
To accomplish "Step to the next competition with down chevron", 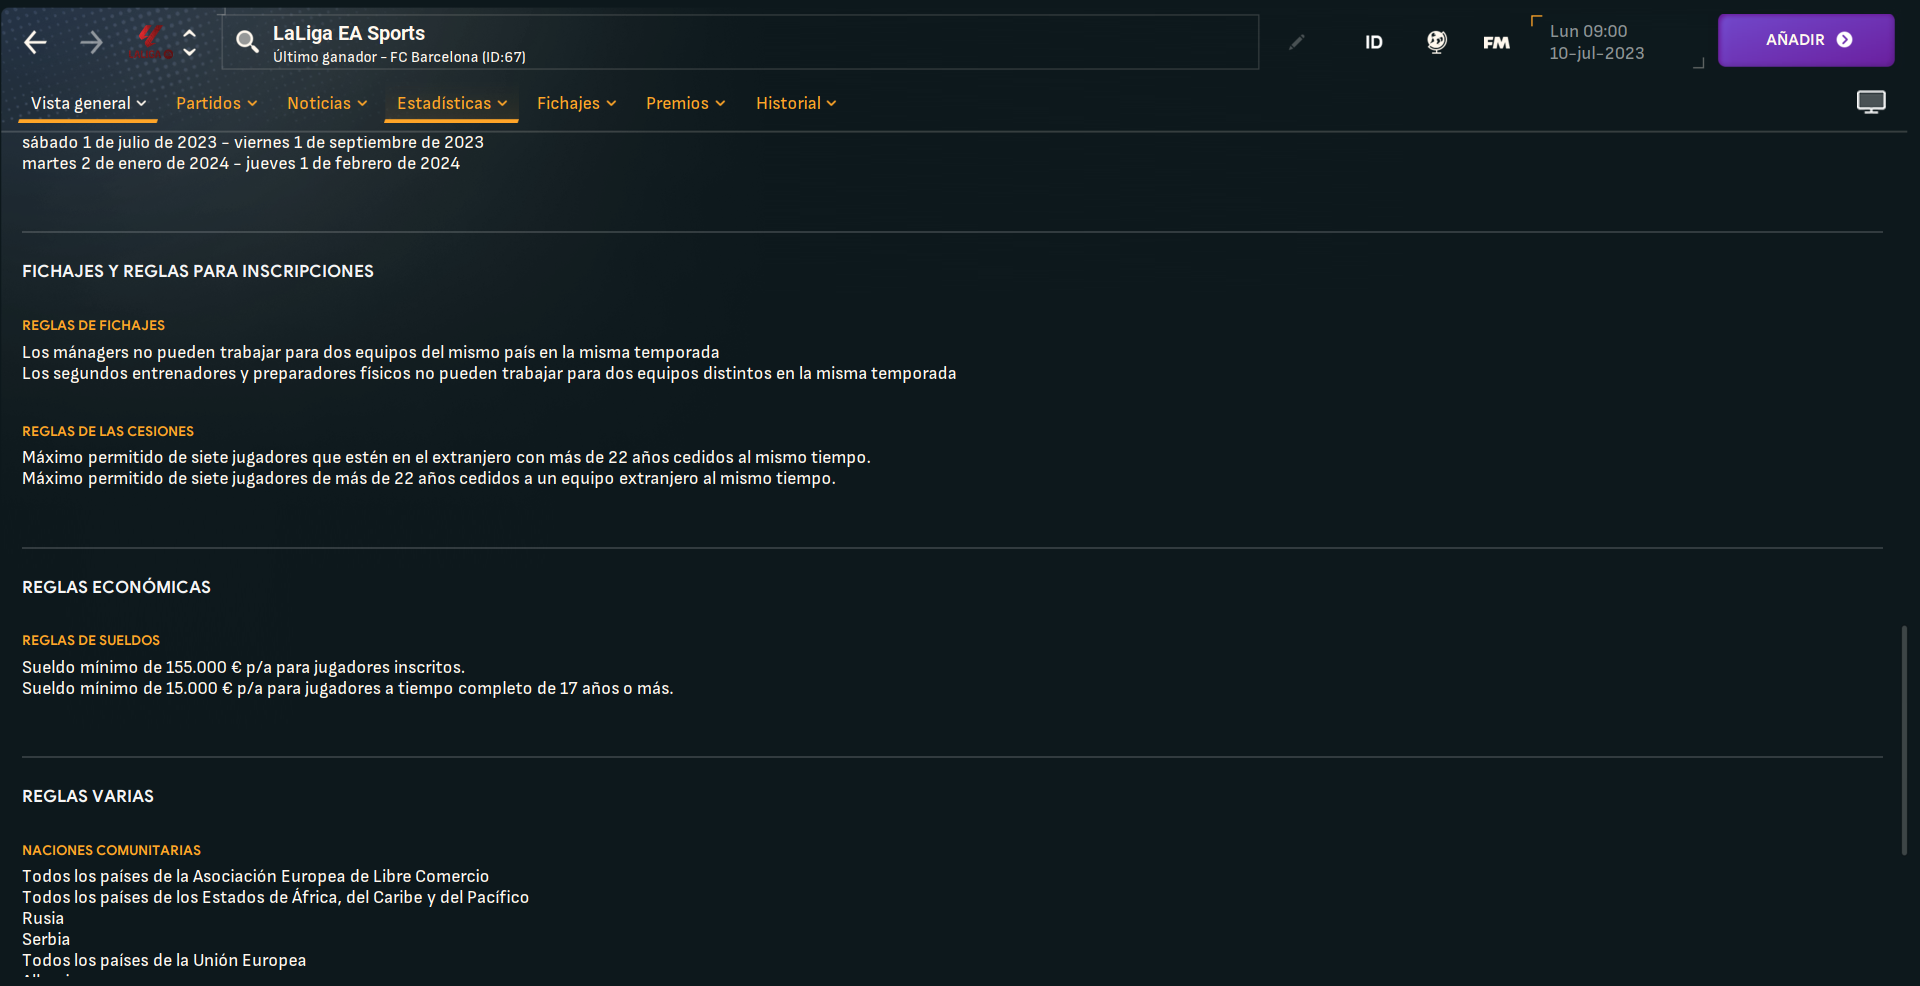I will [x=190, y=52].
